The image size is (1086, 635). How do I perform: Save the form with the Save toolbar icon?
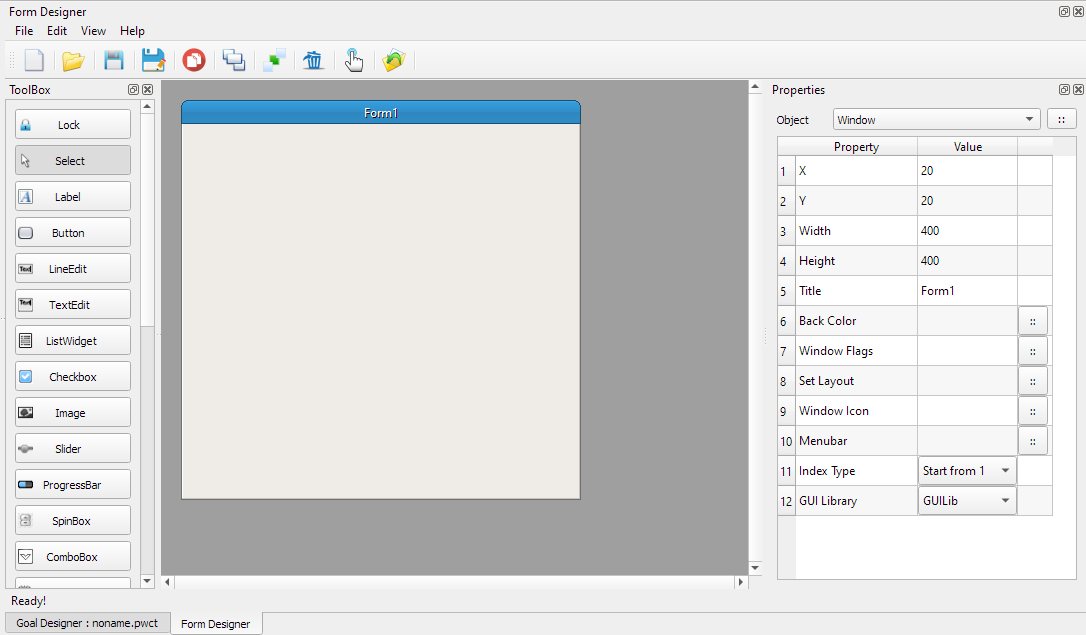[x=113, y=60]
